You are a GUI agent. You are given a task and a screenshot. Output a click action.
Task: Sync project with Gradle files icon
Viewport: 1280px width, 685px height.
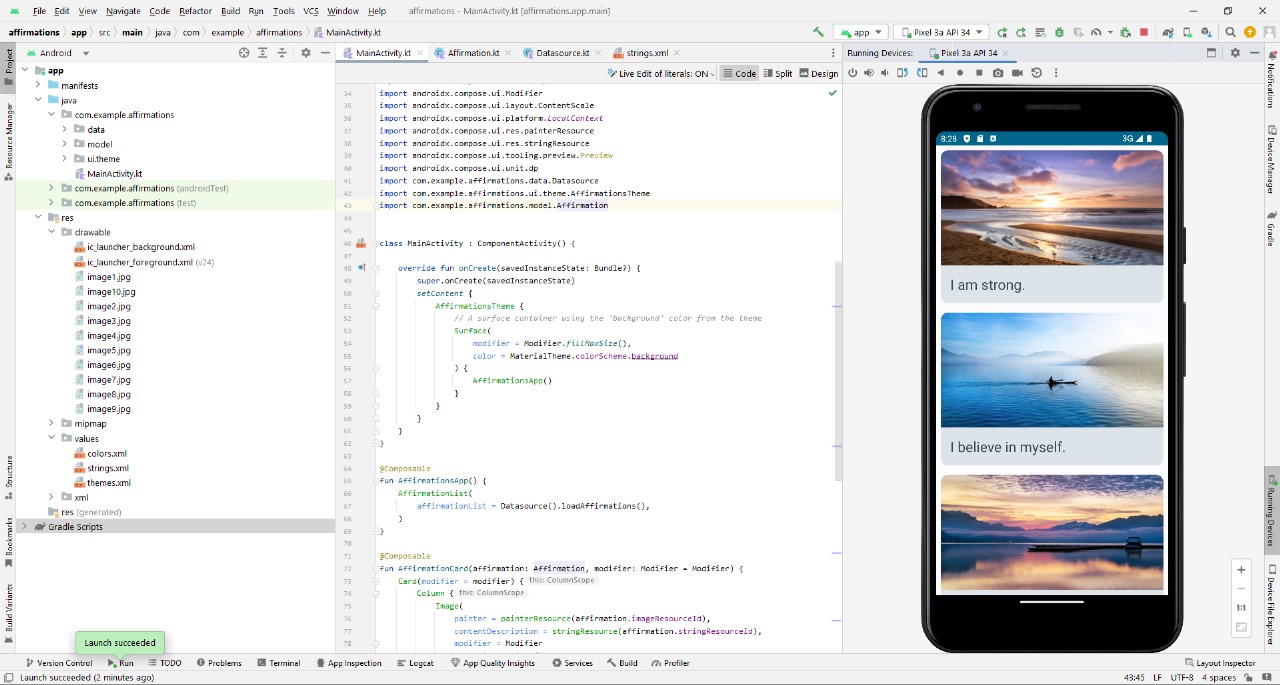tap(1168, 32)
